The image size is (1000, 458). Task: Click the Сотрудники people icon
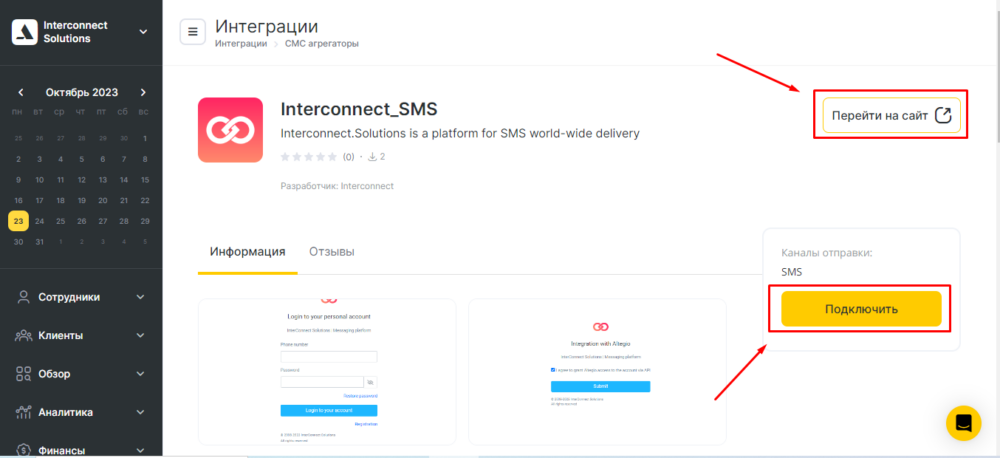(x=22, y=297)
